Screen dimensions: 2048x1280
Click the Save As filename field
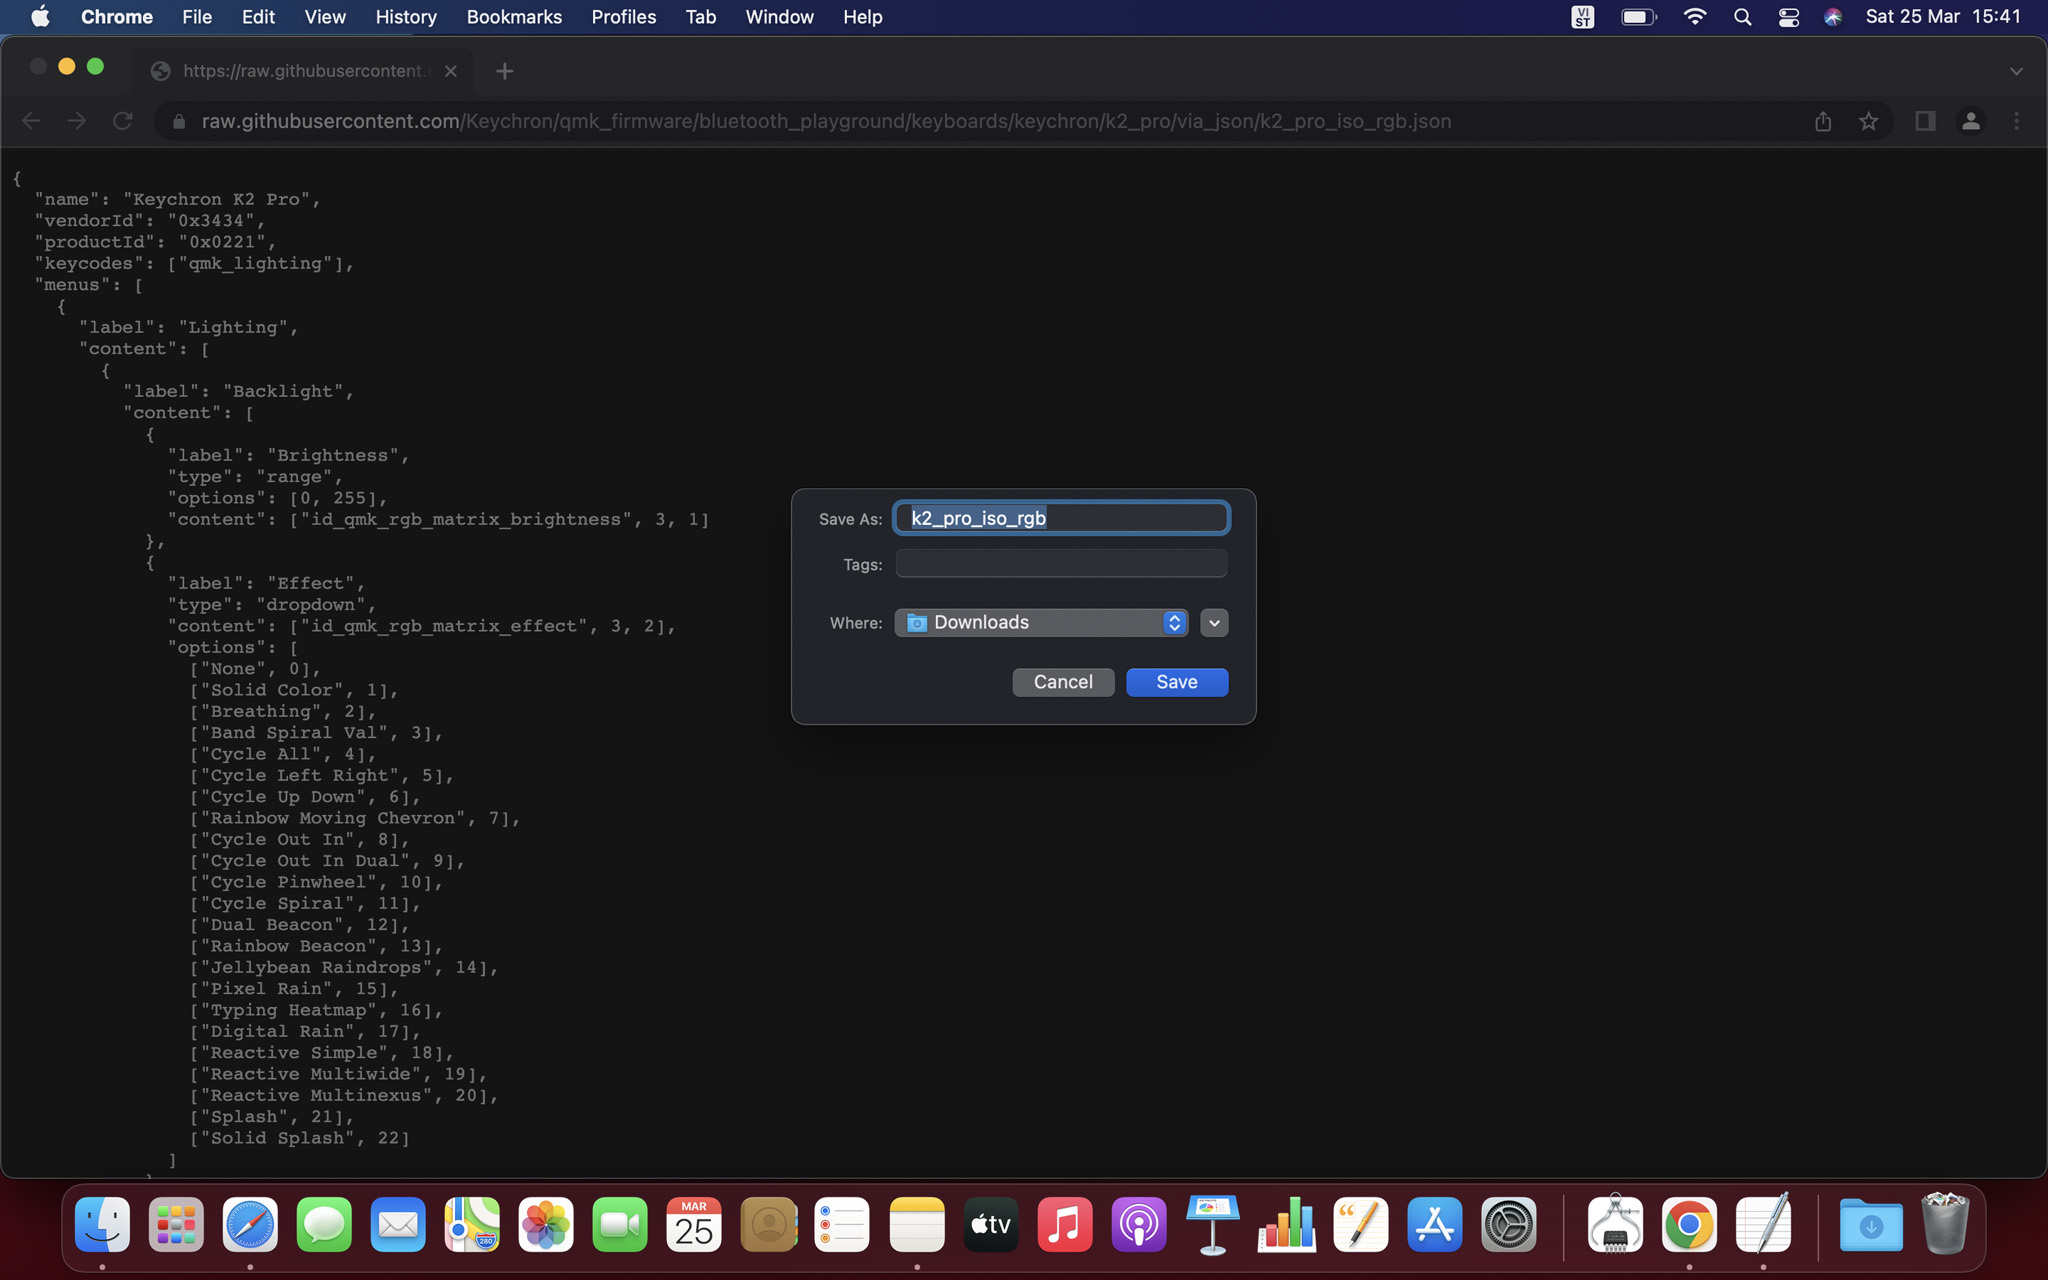coord(1061,518)
